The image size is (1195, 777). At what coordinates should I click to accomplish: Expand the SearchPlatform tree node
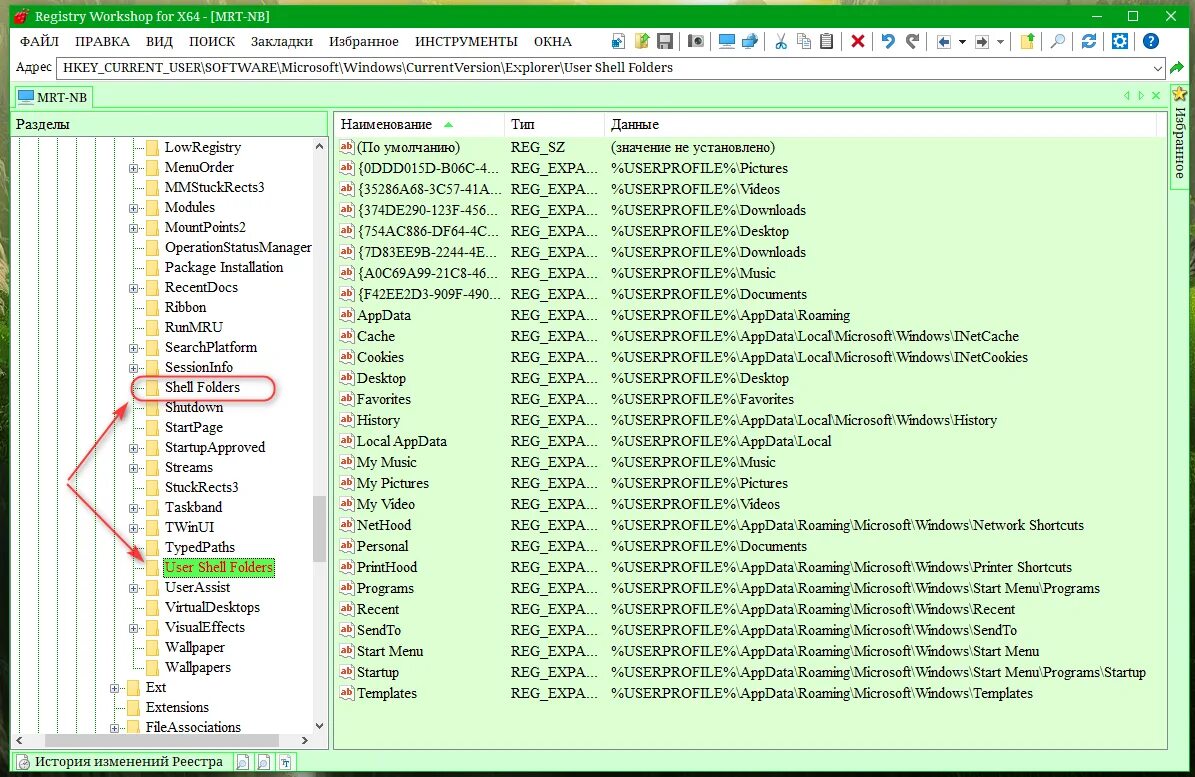pyautogui.click(x=133, y=347)
